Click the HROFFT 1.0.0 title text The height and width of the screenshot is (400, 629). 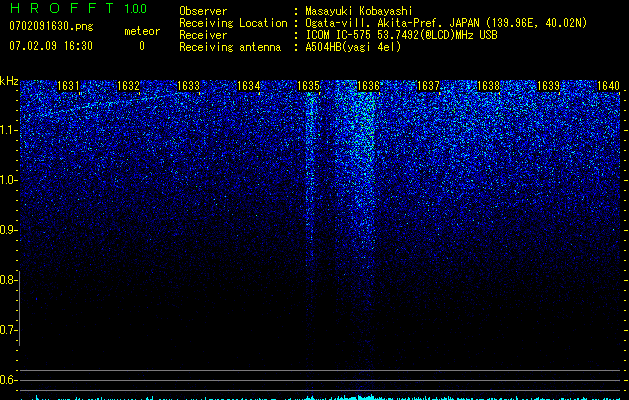78,8
